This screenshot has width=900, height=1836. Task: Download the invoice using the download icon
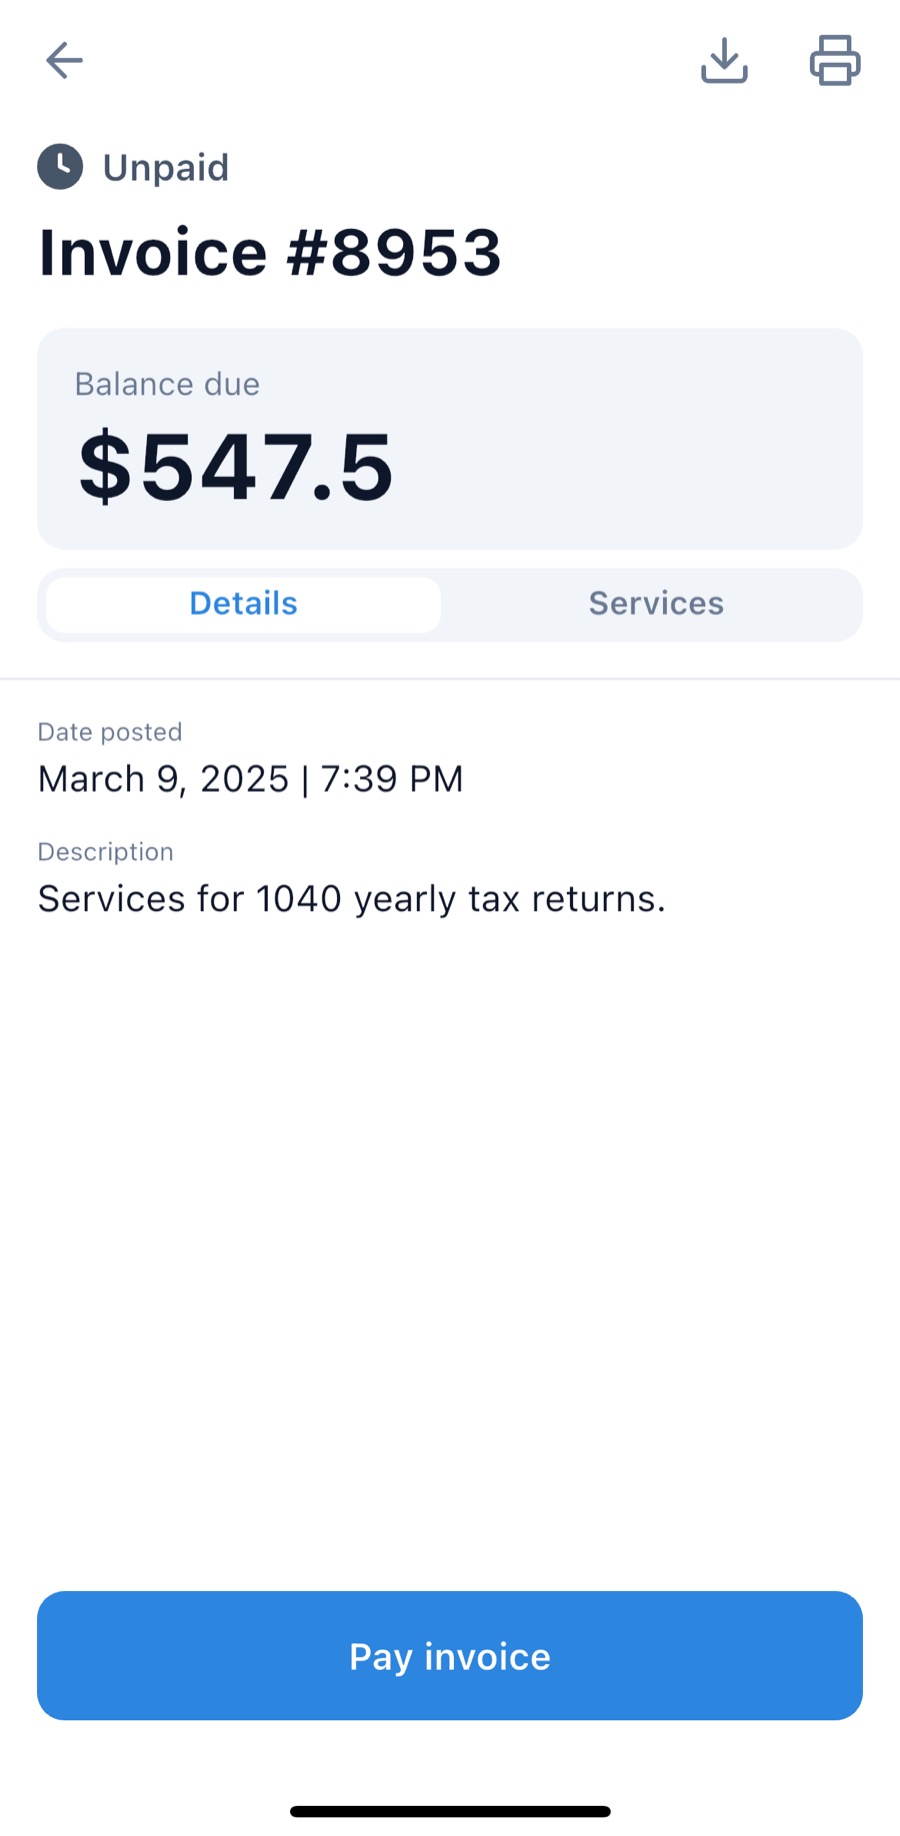(724, 61)
